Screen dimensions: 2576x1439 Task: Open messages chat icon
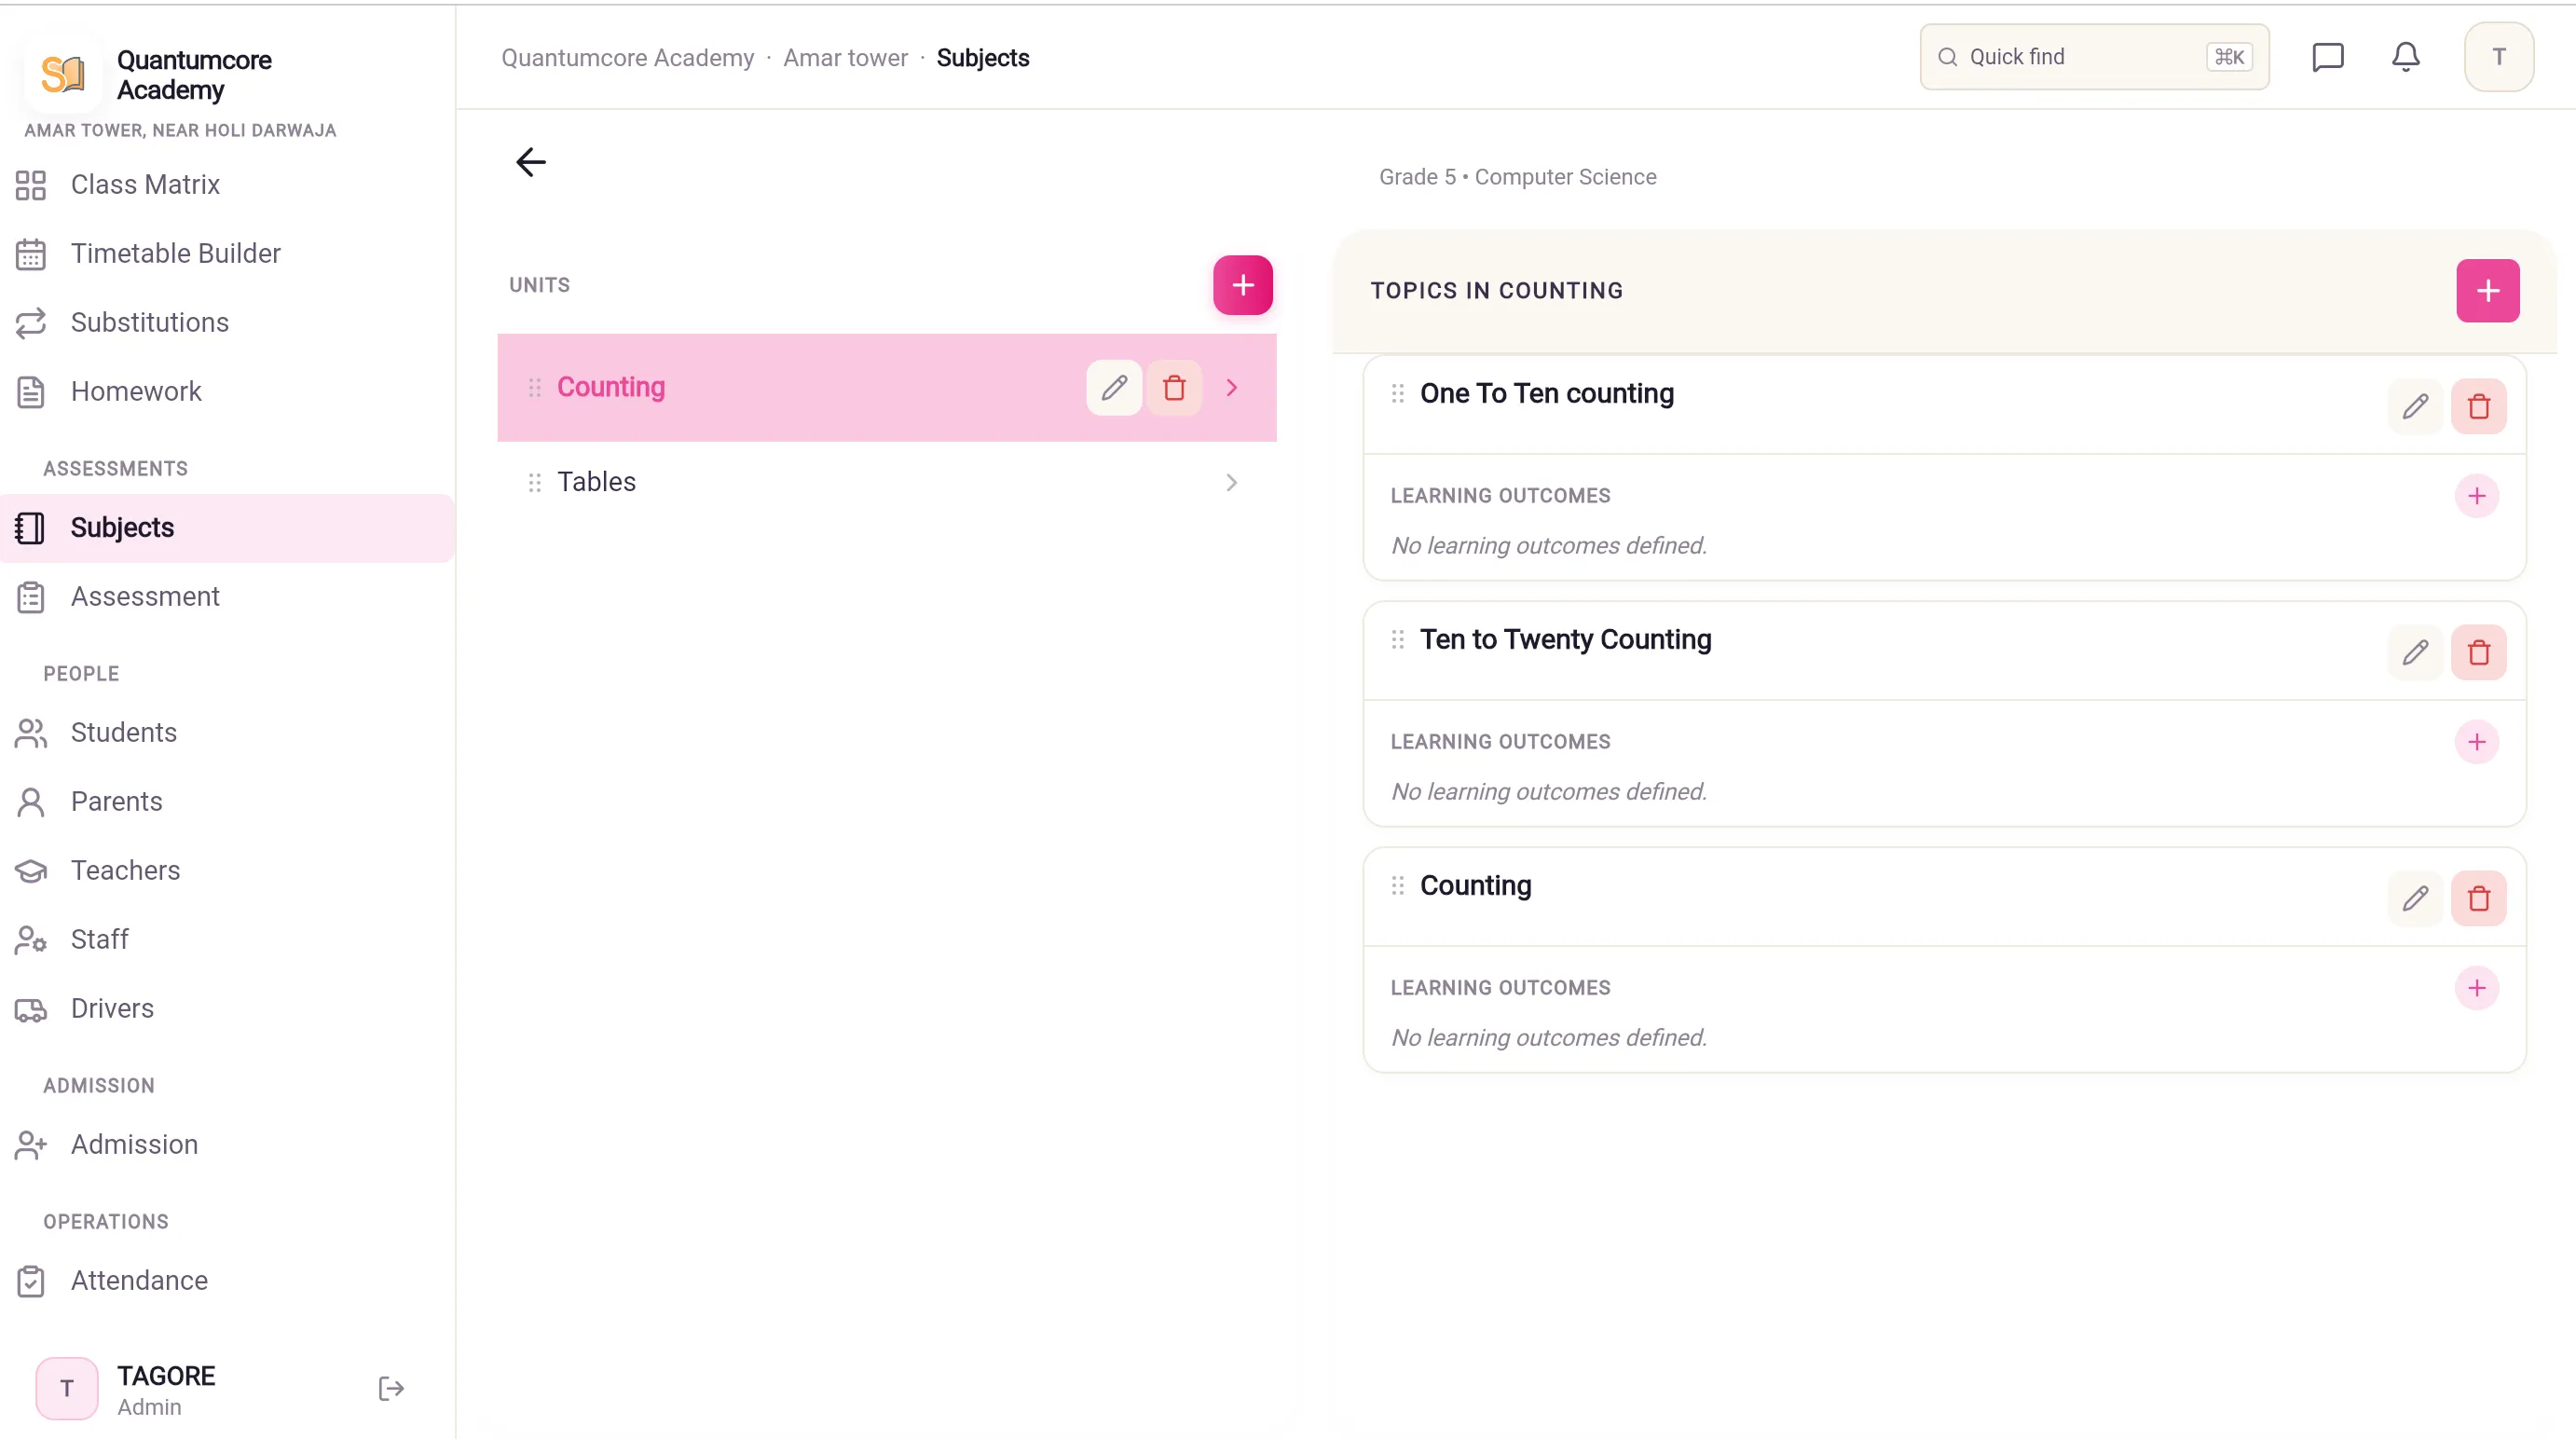(2328, 57)
